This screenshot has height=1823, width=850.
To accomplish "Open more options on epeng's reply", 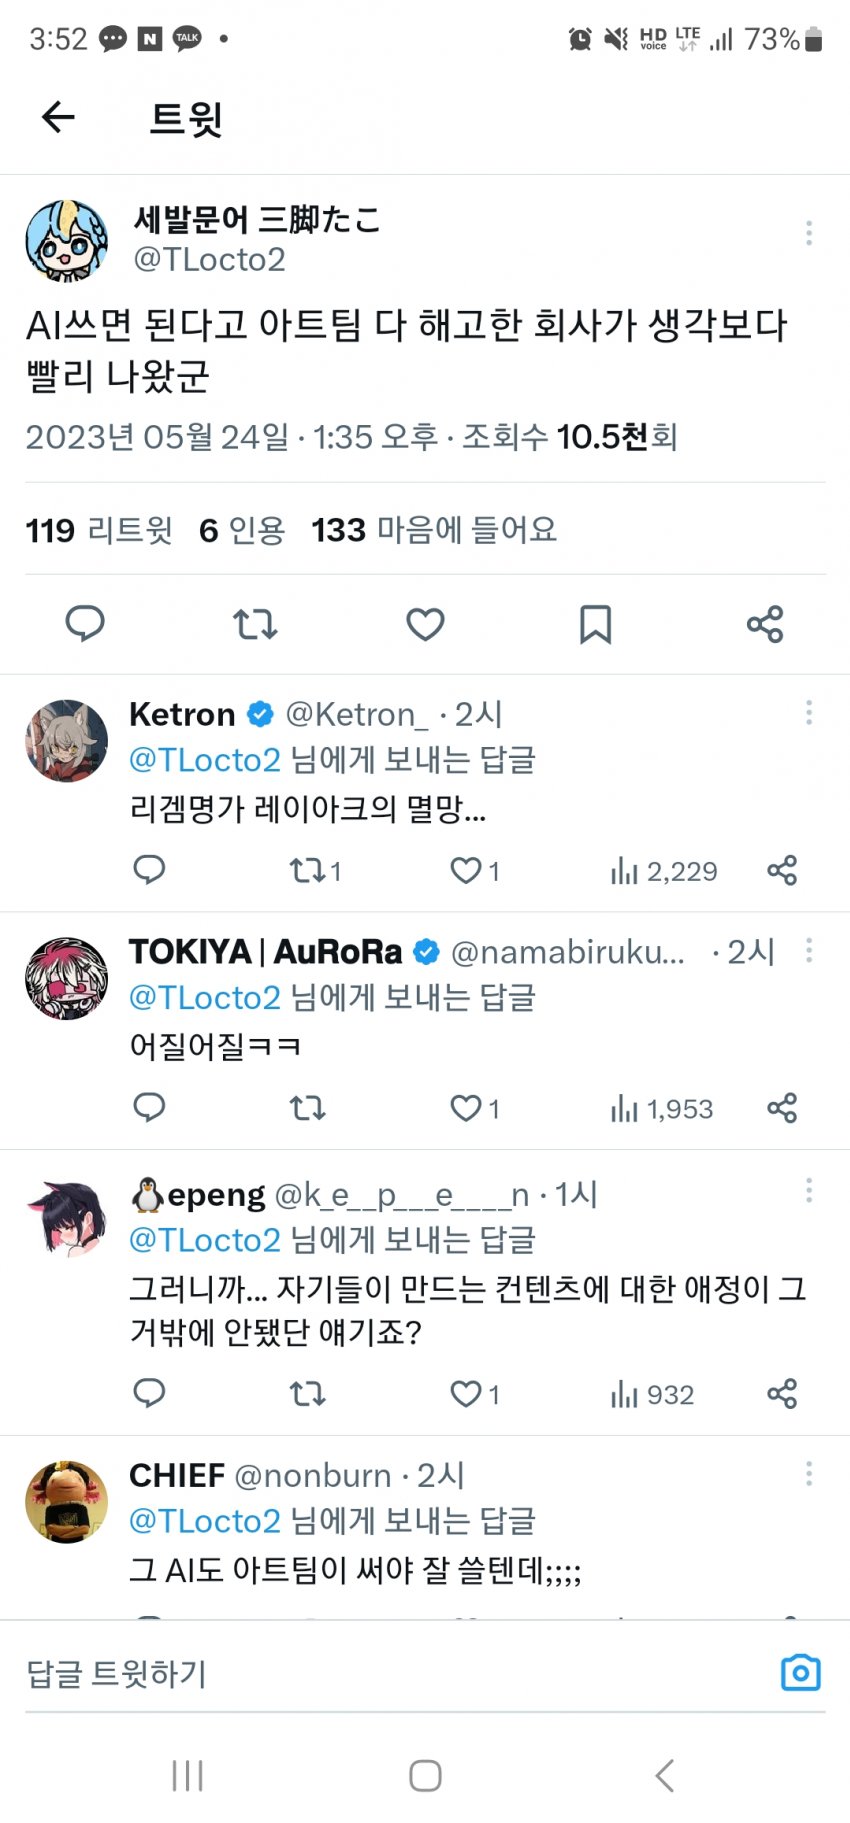I will 808,1190.
